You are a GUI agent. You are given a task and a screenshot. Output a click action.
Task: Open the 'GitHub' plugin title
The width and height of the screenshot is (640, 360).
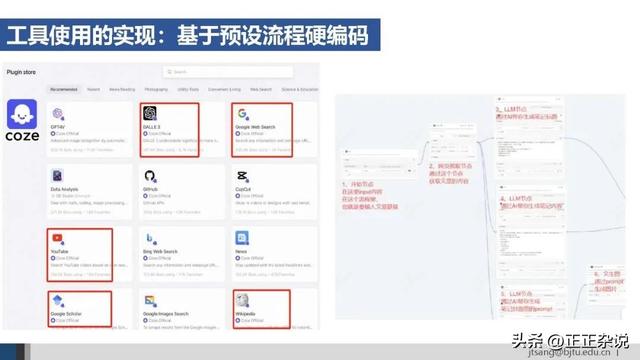coord(151,189)
